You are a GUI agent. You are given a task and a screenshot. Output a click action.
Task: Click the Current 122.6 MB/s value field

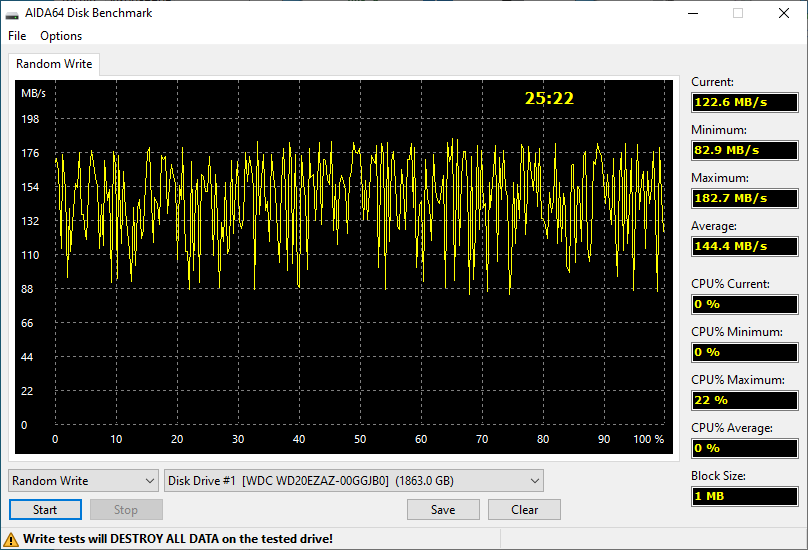click(x=745, y=102)
